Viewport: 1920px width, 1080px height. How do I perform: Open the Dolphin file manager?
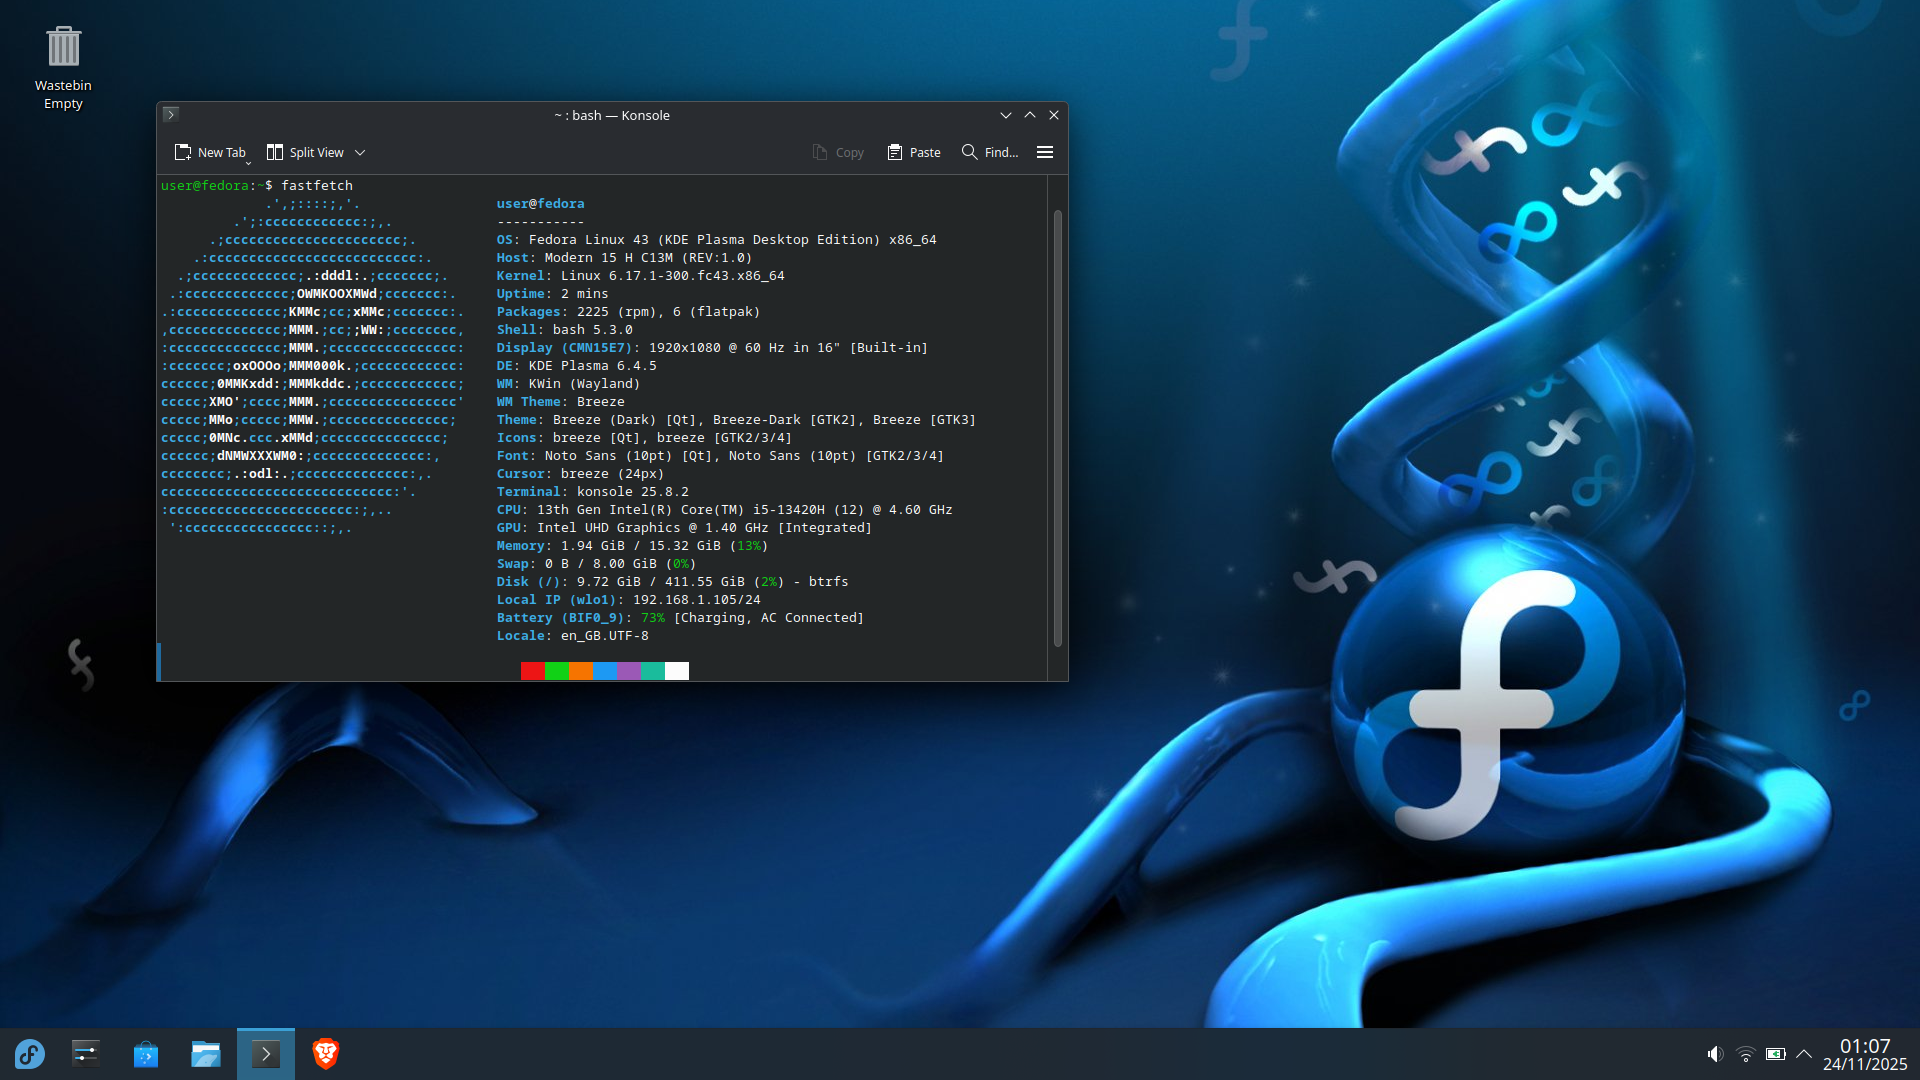coord(206,1054)
